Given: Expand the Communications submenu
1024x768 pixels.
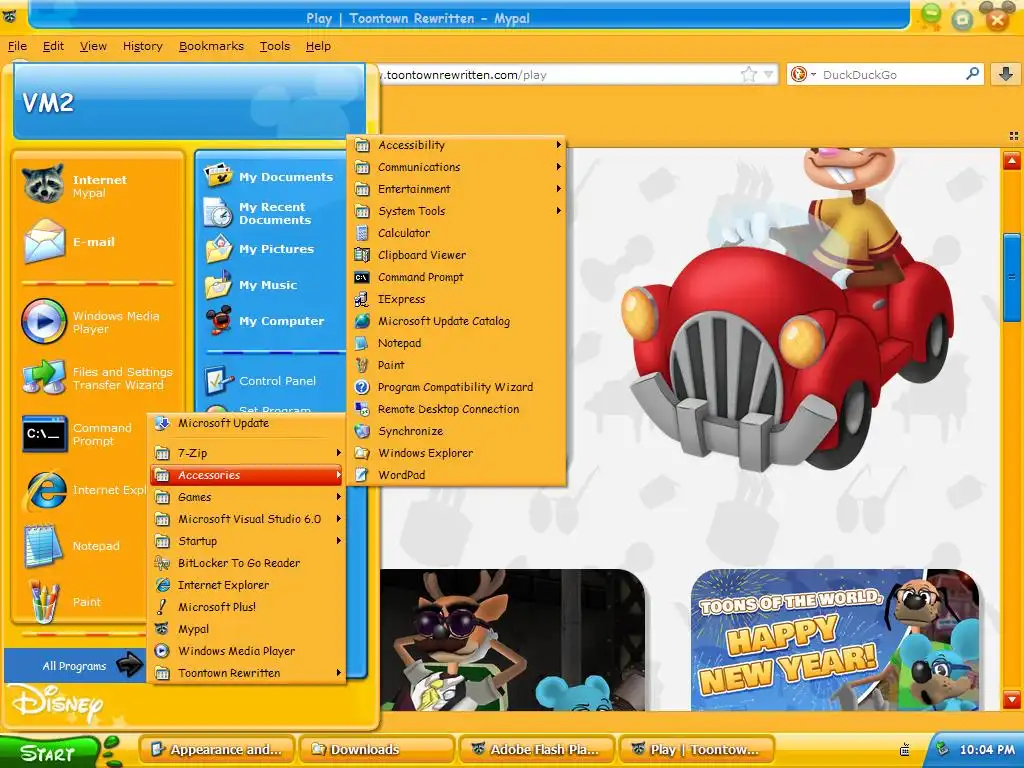Looking at the screenshot, I should pos(457,167).
